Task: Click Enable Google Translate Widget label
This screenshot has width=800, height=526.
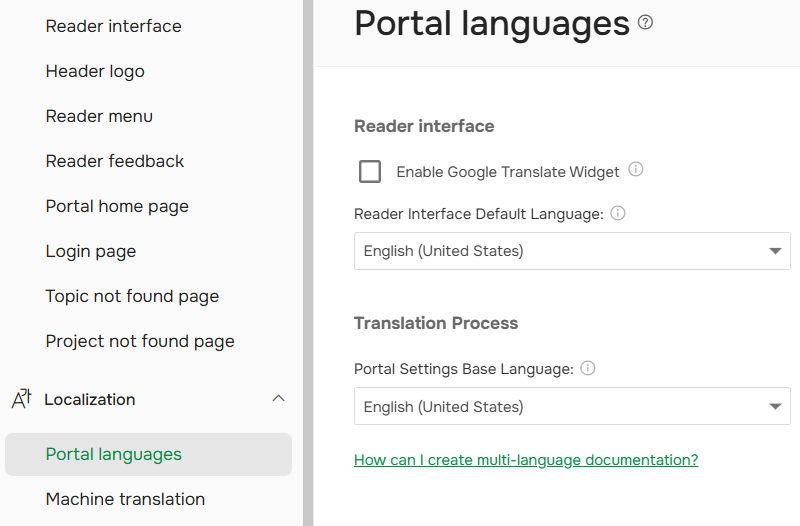Action: [508, 172]
